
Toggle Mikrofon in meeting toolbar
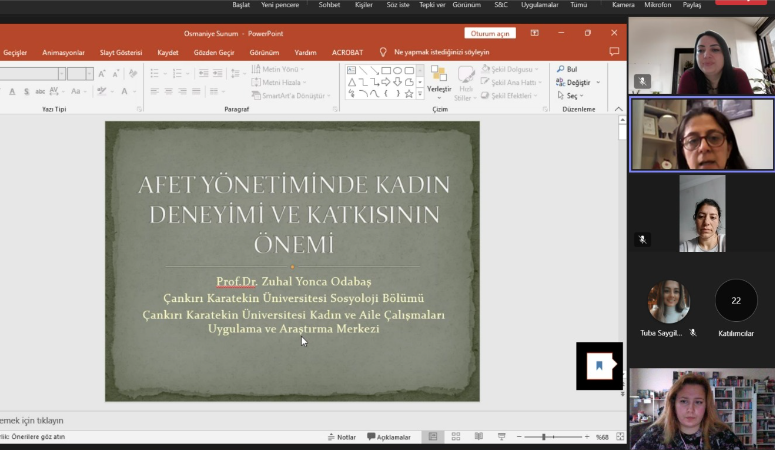click(657, 5)
